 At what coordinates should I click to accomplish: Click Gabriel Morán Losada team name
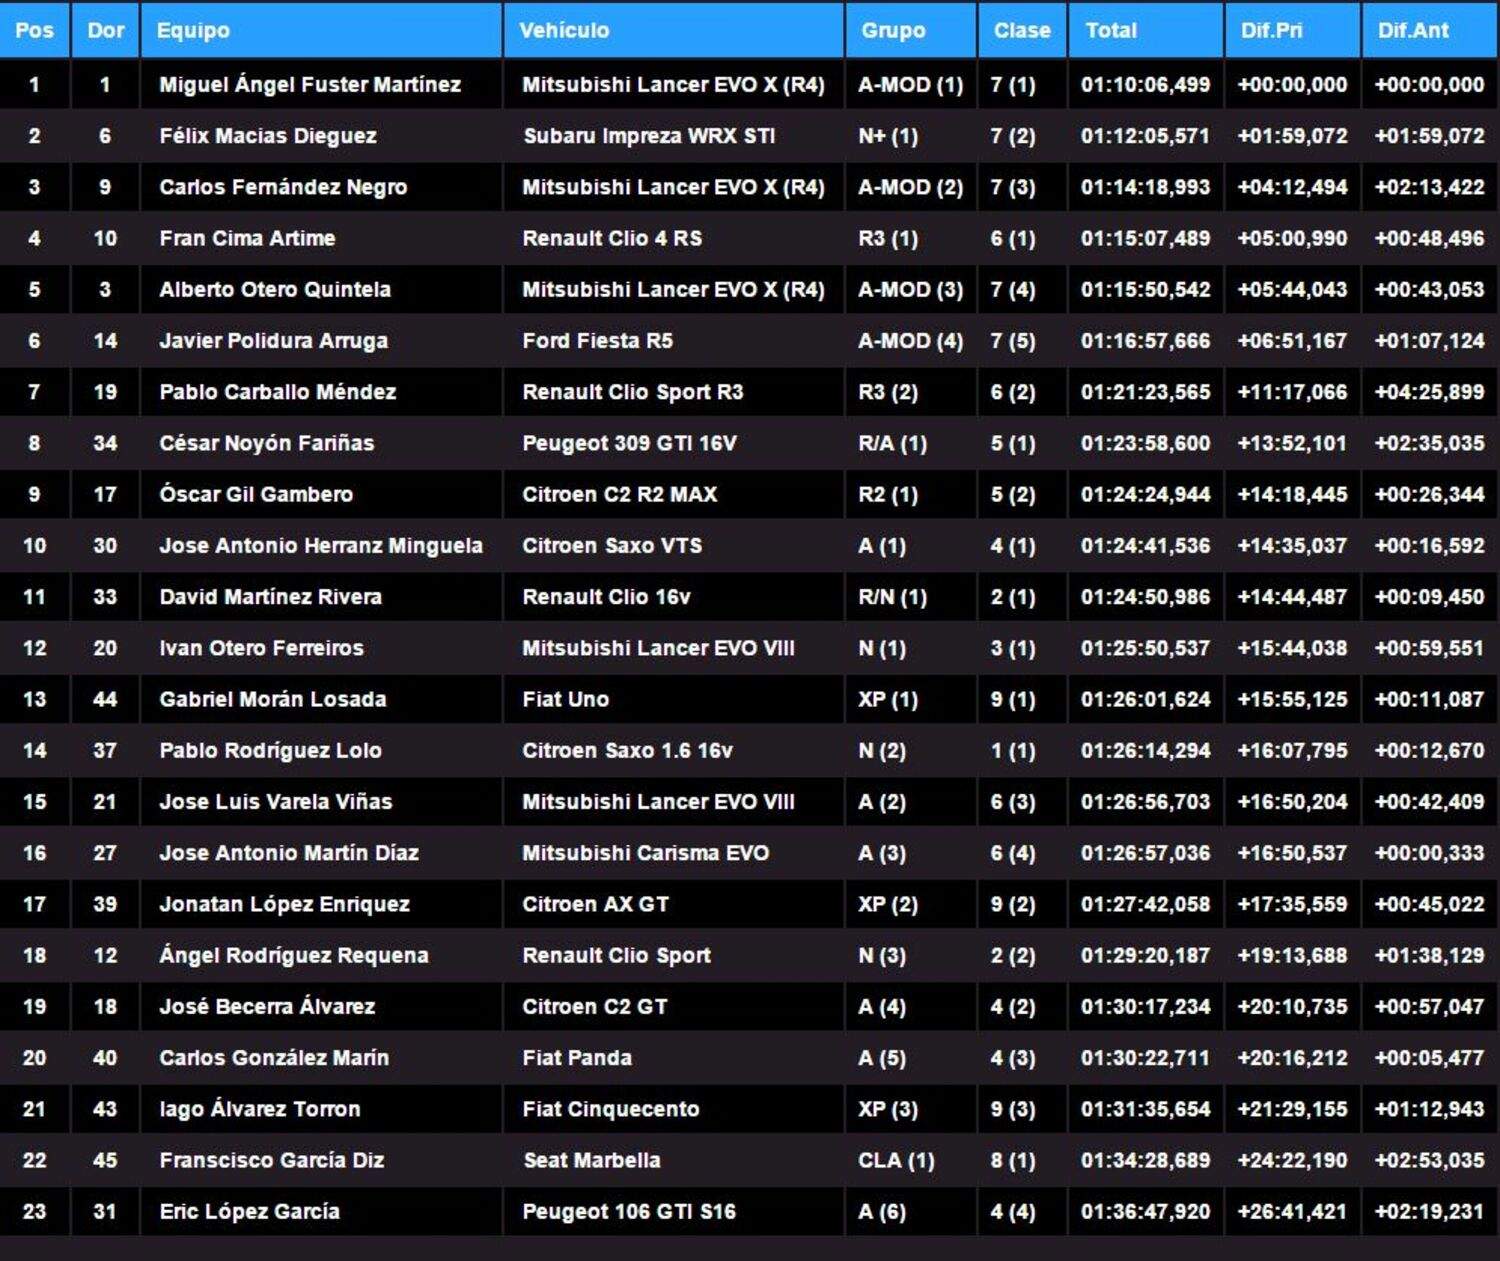click(x=272, y=699)
